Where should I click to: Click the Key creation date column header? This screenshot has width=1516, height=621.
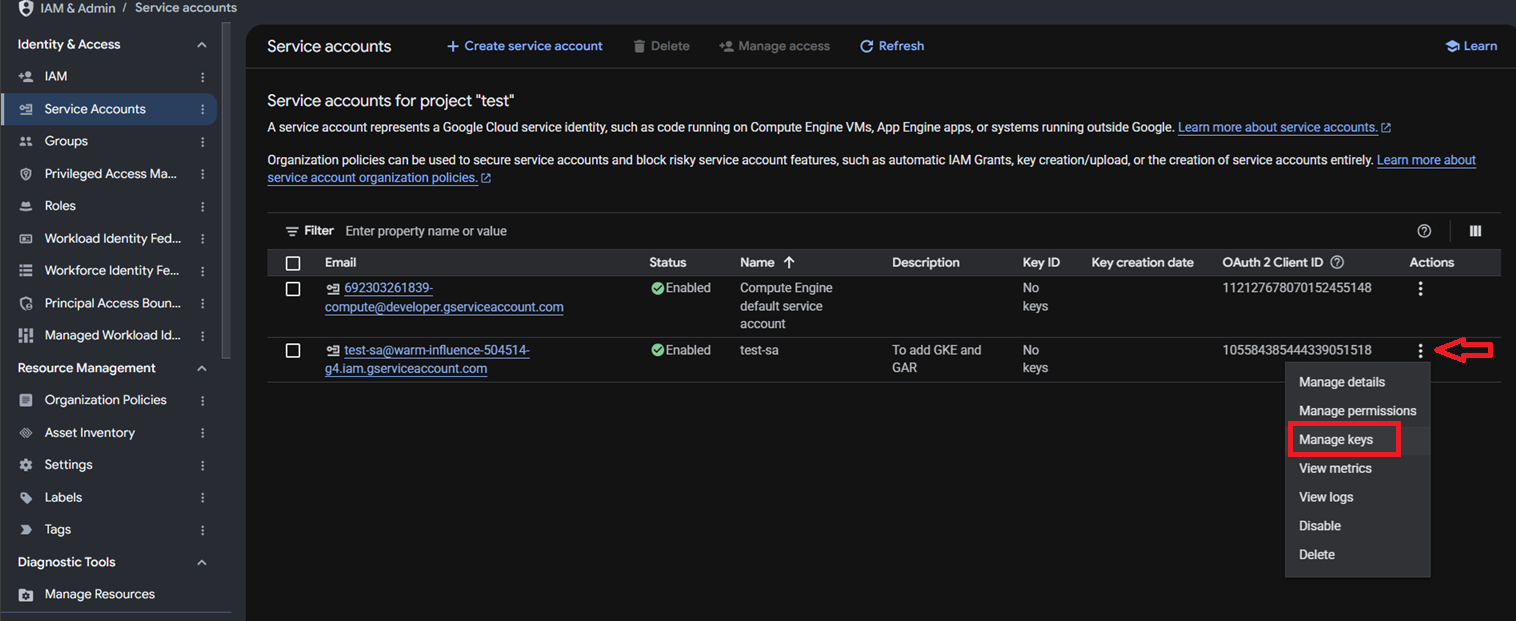[x=1142, y=263]
